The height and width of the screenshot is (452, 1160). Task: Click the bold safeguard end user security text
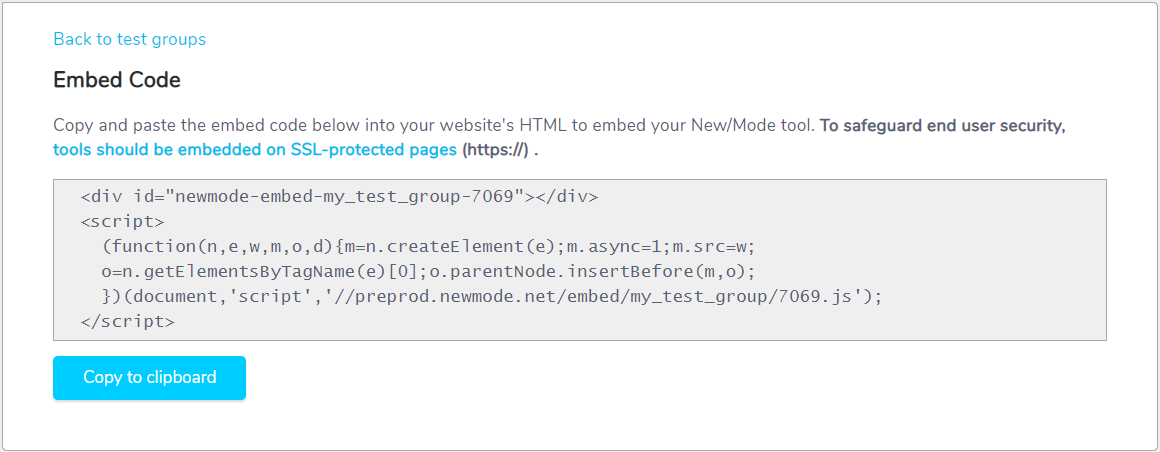(943, 126)
